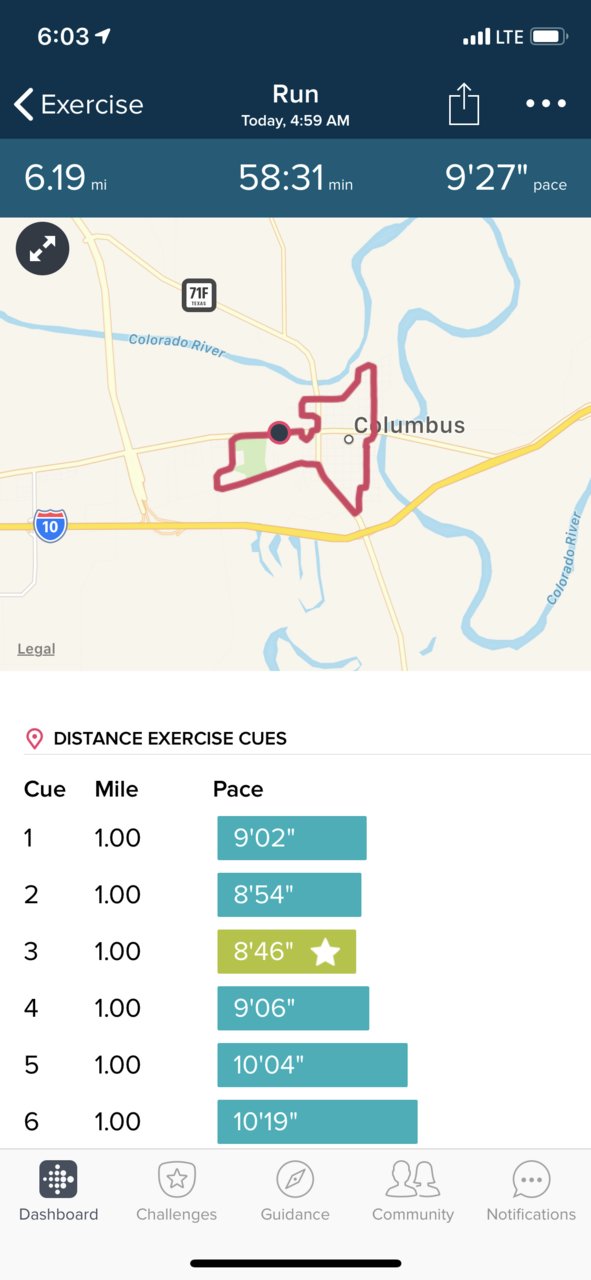Expand the map to fullscreen
Viewport: 591px width, 1280px height.
(x=42, y=249)
